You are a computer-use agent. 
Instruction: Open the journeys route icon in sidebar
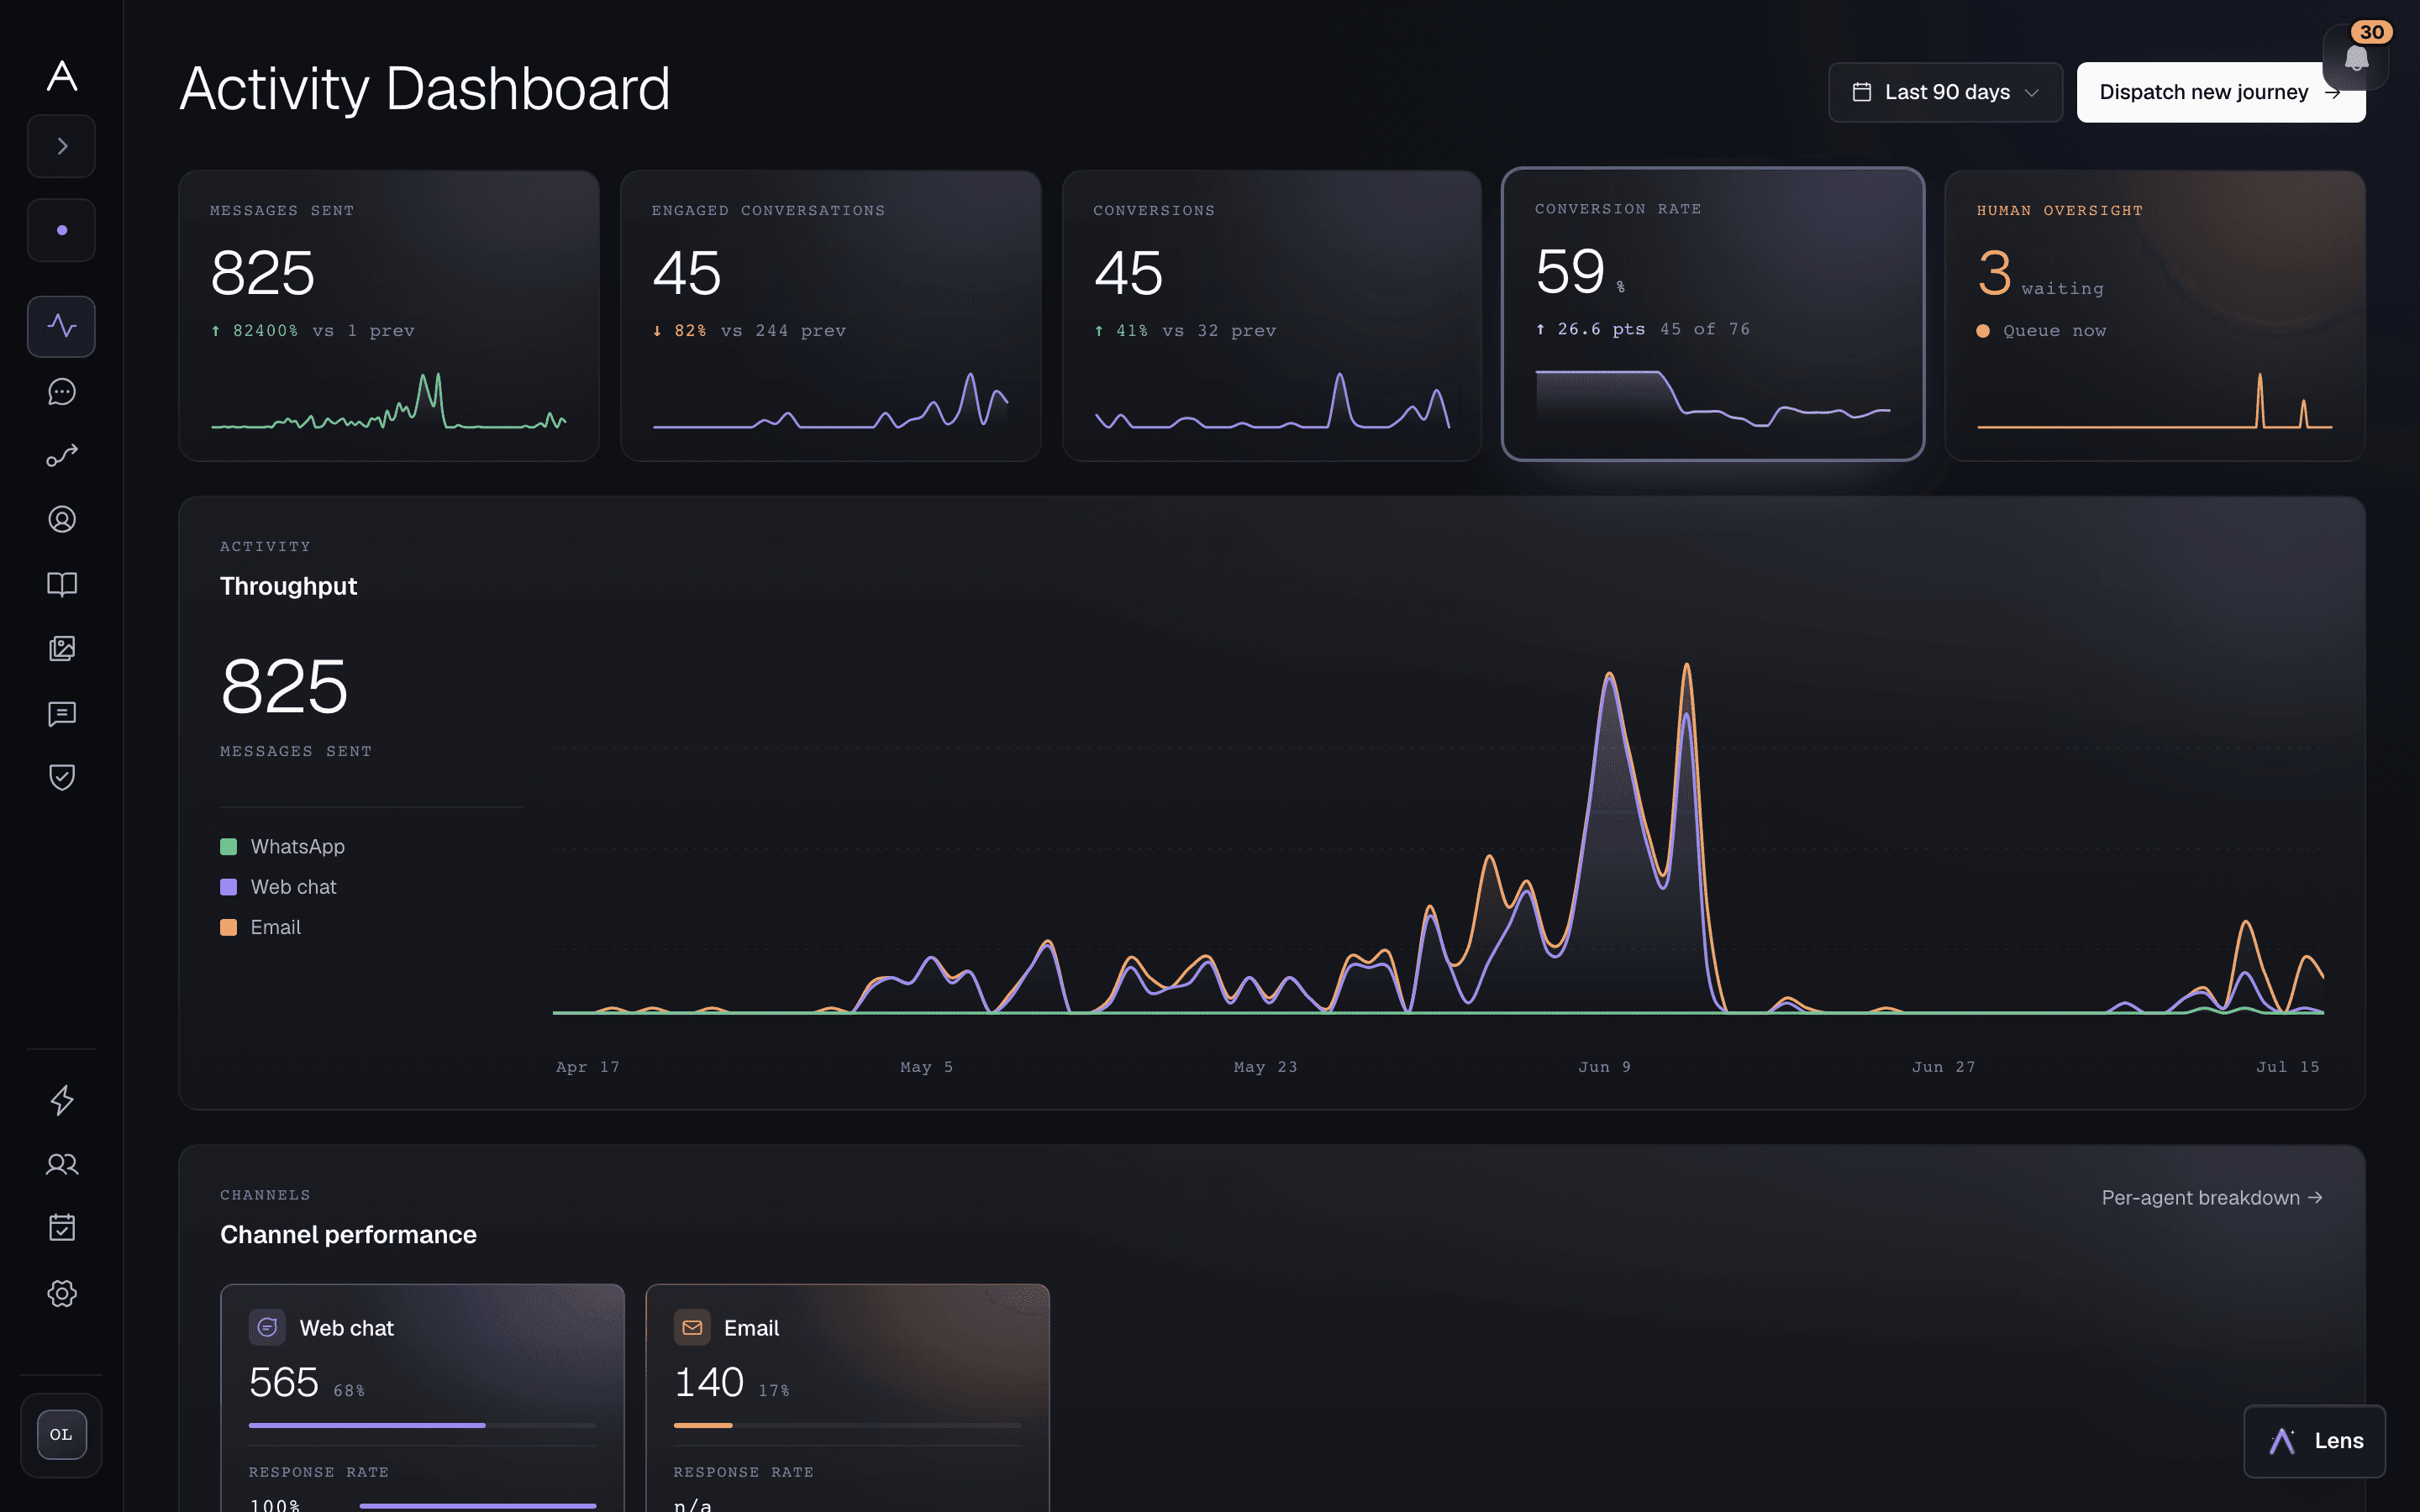[x=62, y=456]
